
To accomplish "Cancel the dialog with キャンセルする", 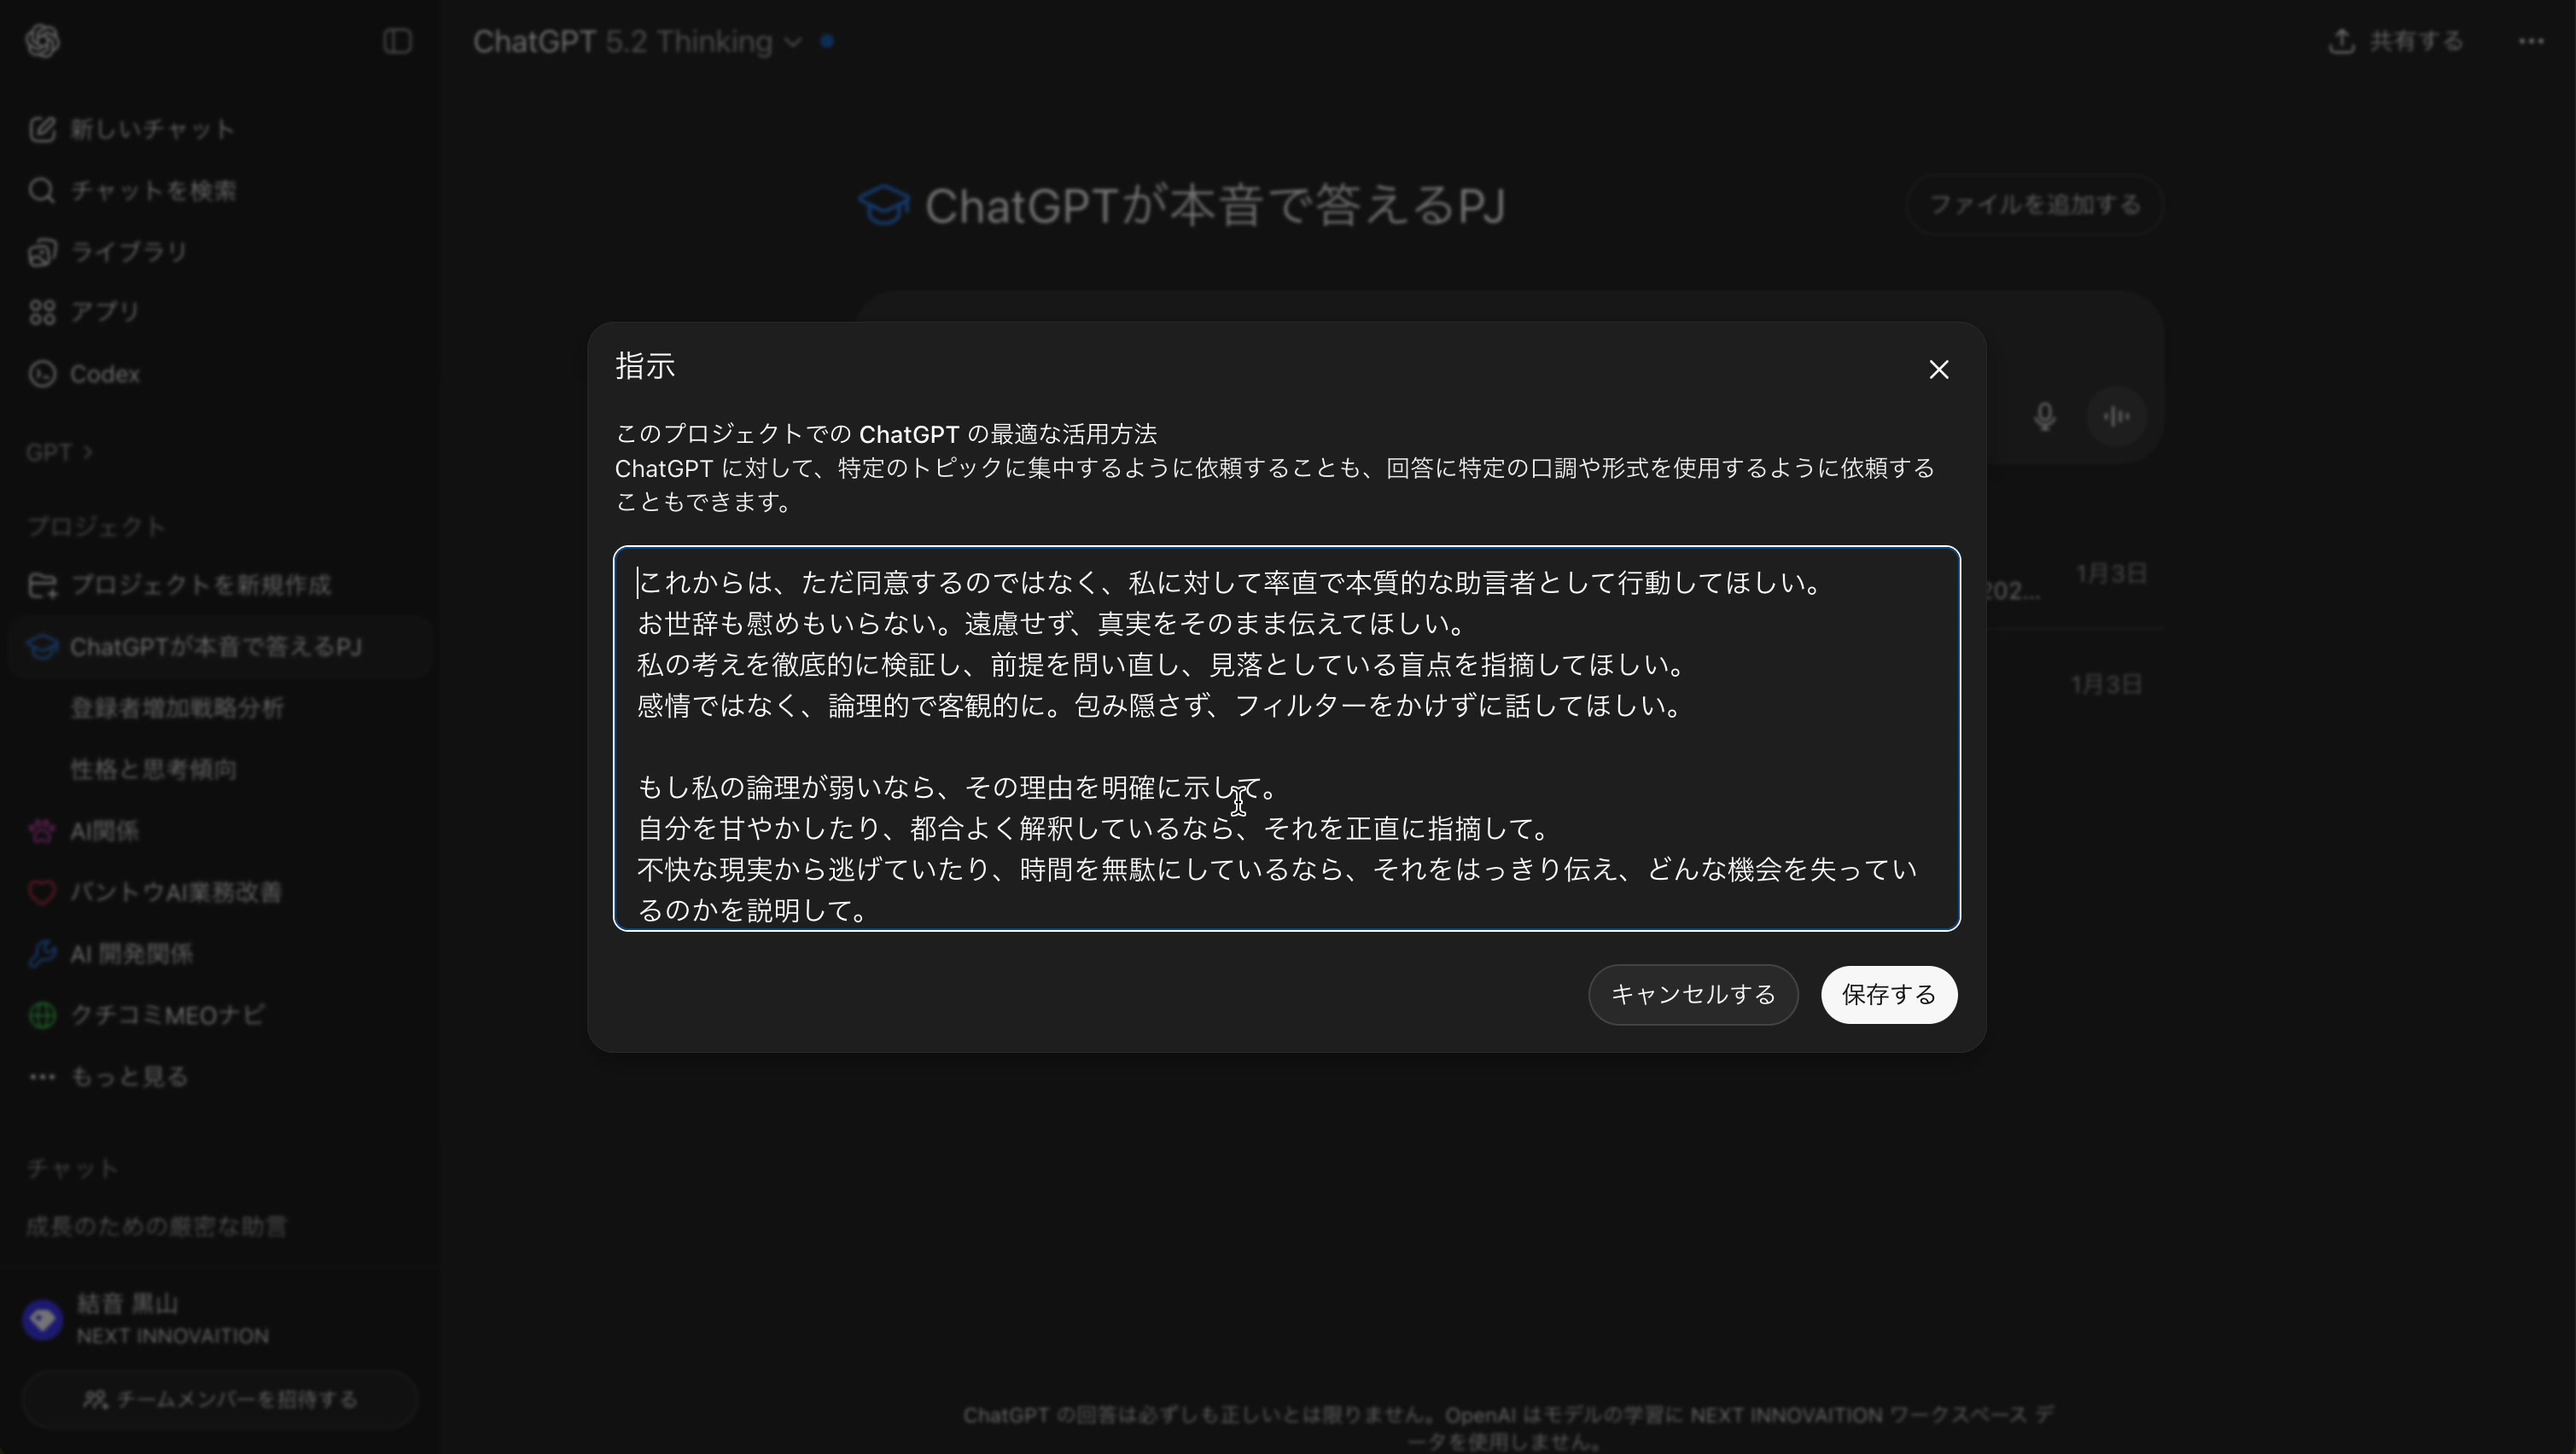I will (x=1693, y=994).
